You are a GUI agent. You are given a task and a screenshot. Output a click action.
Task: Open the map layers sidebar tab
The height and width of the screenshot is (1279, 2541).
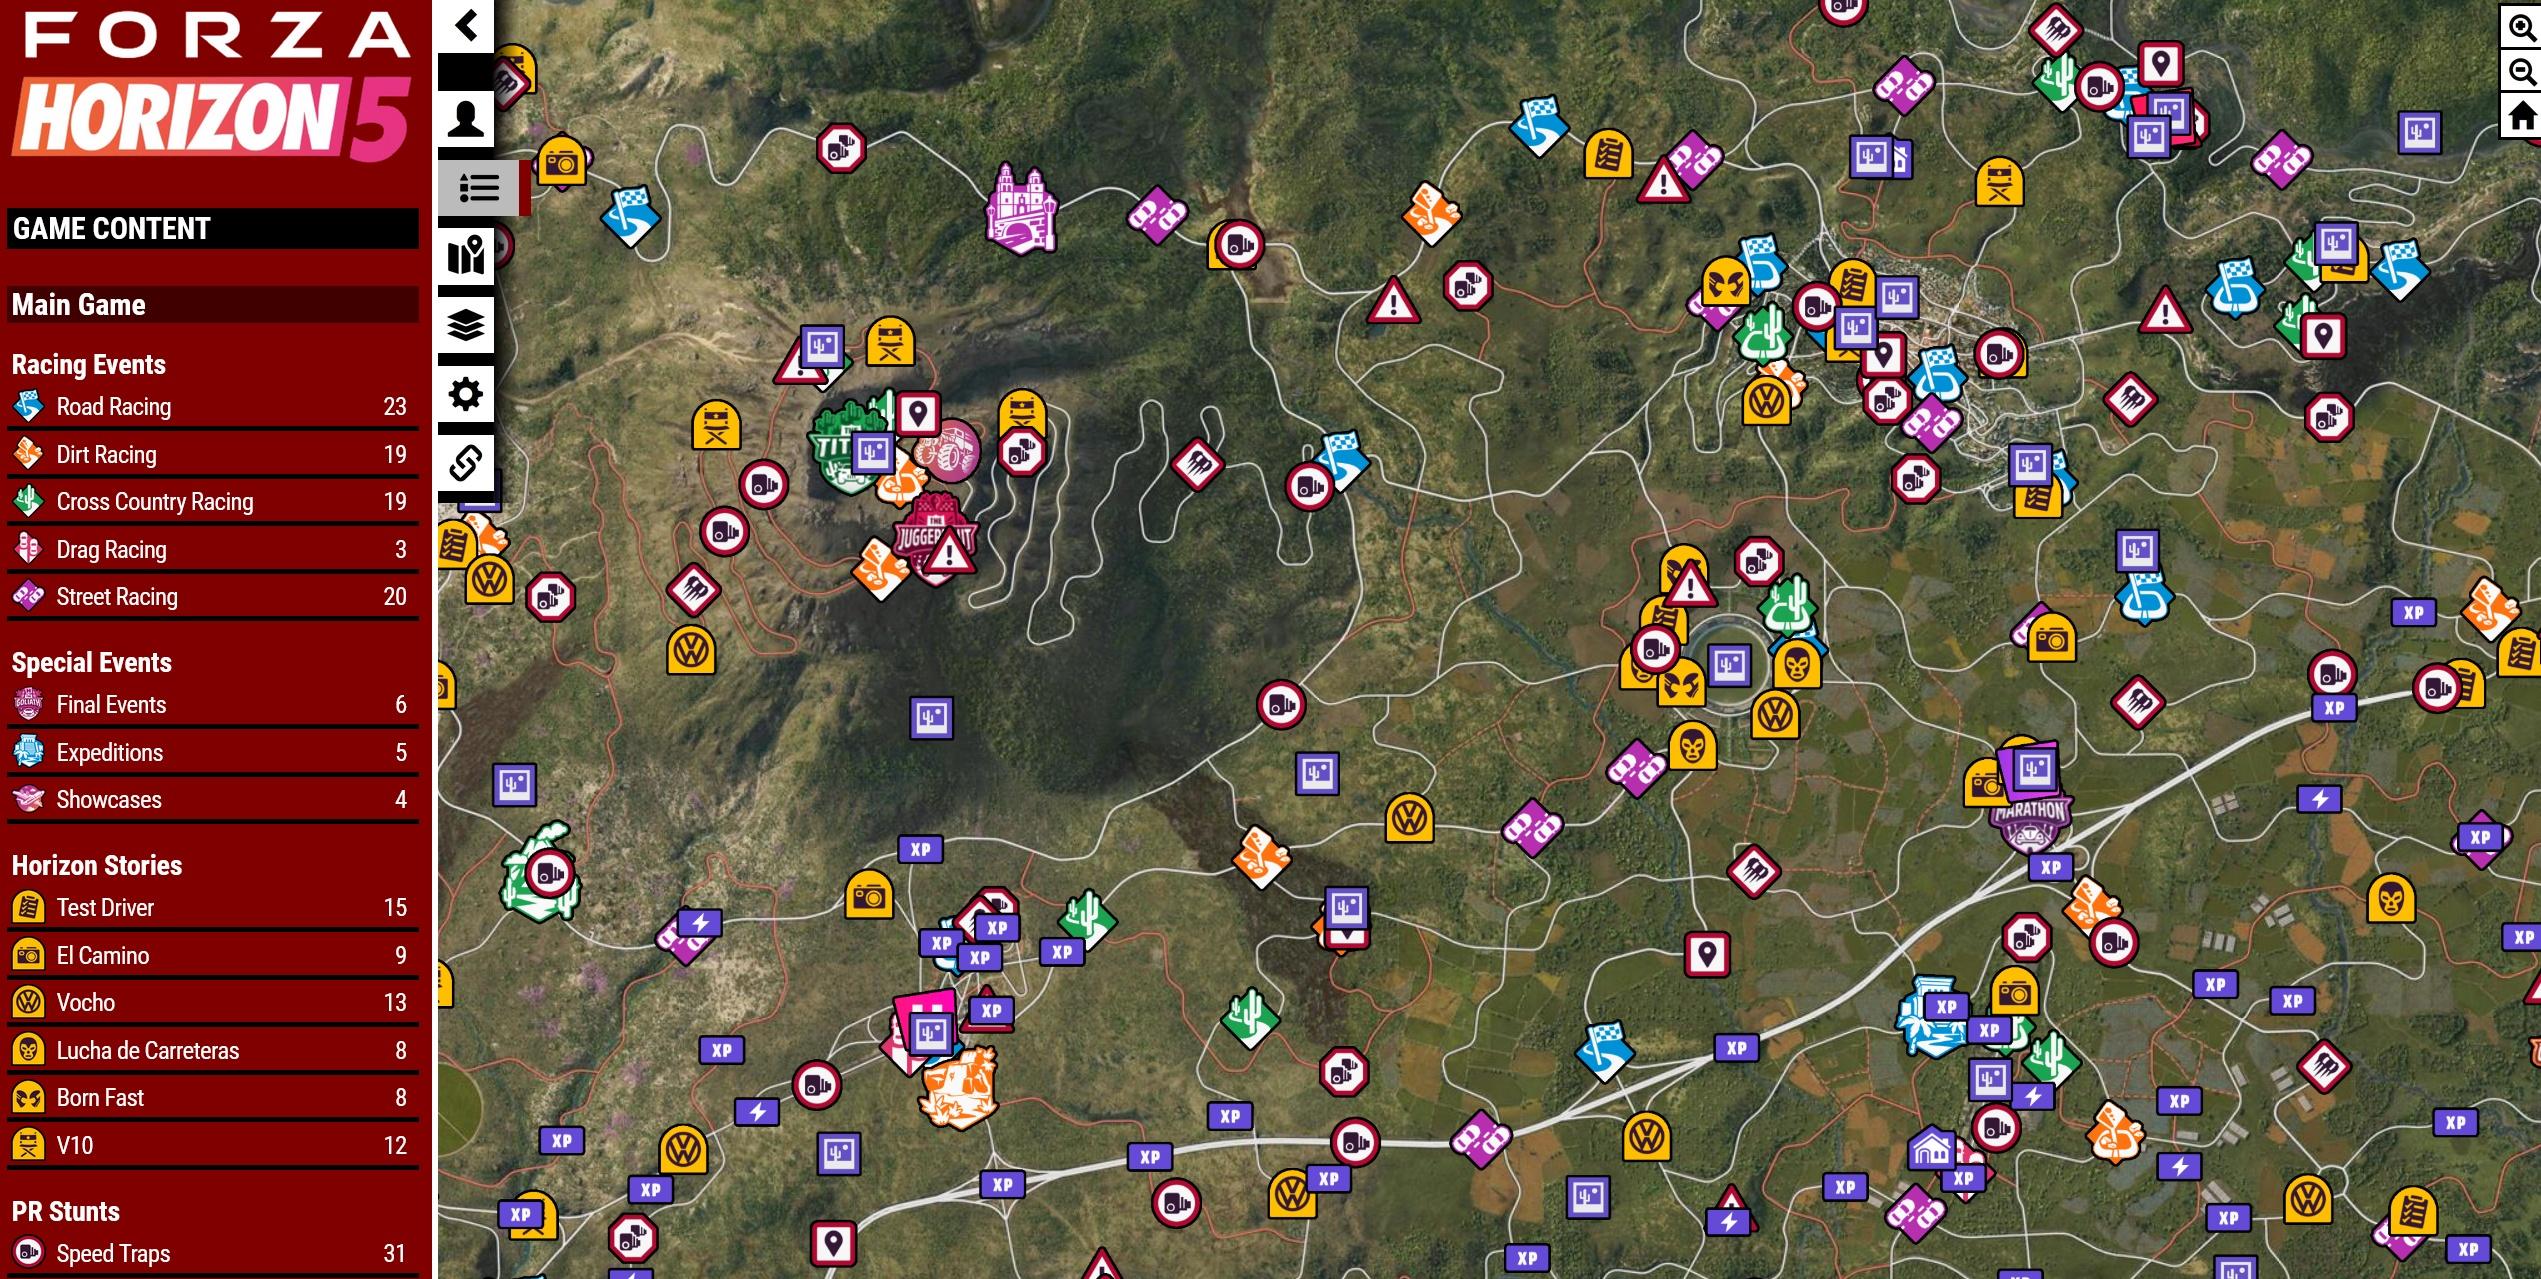coord(466,325)
